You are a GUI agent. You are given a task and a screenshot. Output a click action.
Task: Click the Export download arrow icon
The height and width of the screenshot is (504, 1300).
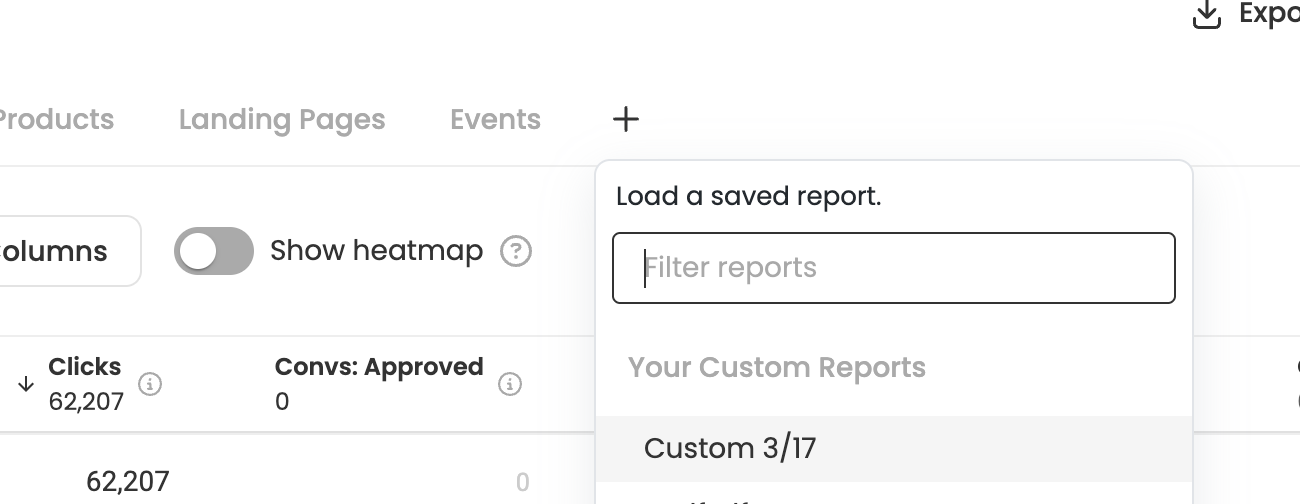click(1207, 15)
